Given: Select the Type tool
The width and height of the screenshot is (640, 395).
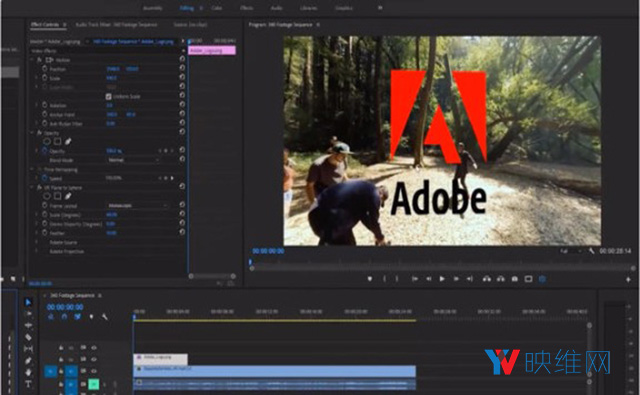Looking at the screenshot, I should pos(28,384).
